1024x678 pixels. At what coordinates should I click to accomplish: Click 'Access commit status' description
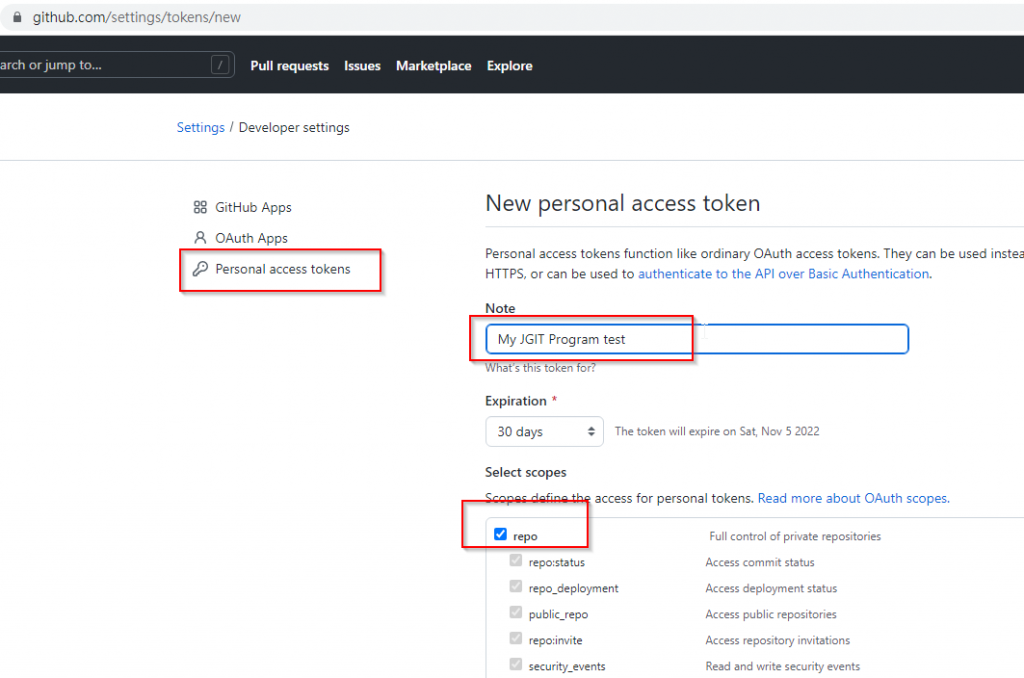pyautogui.click(x=760, y=562)
